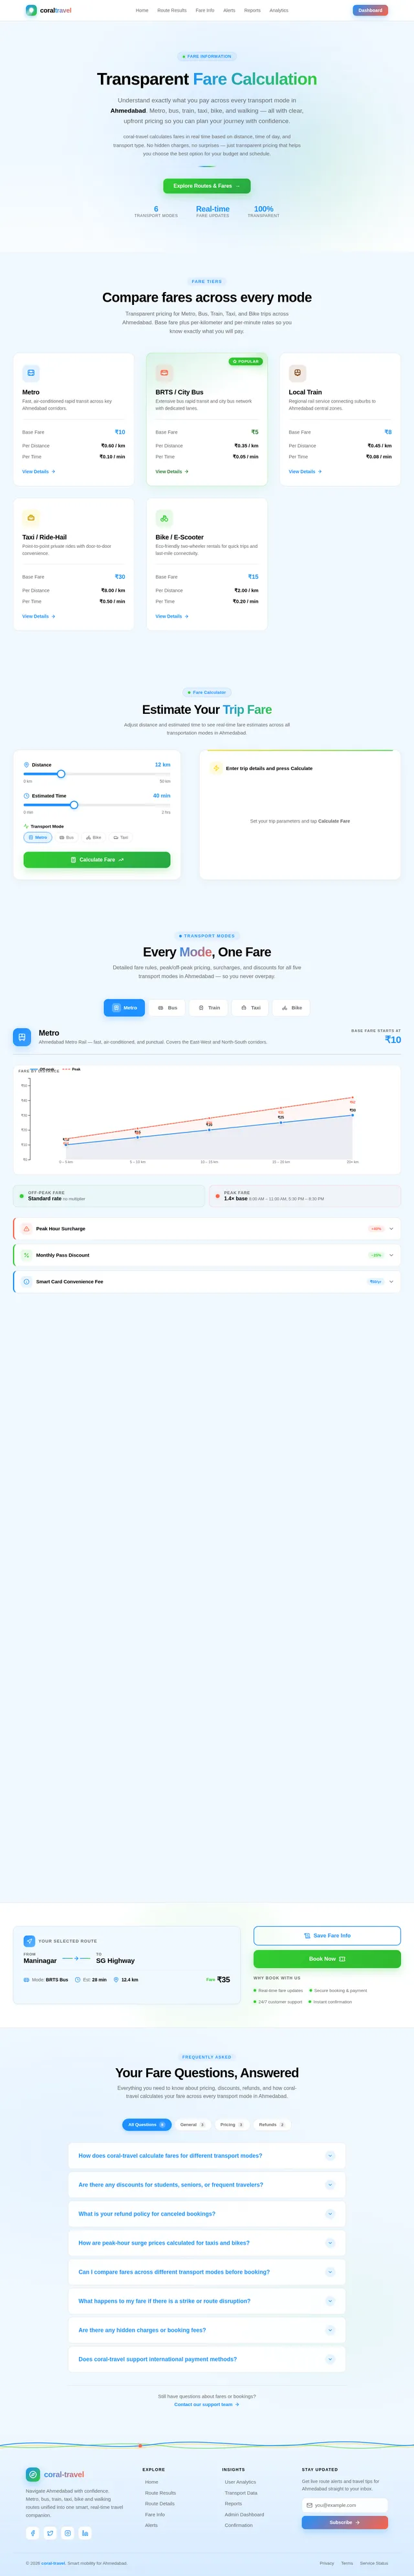Click the Dashboard button in the header

tap(370, 10)
